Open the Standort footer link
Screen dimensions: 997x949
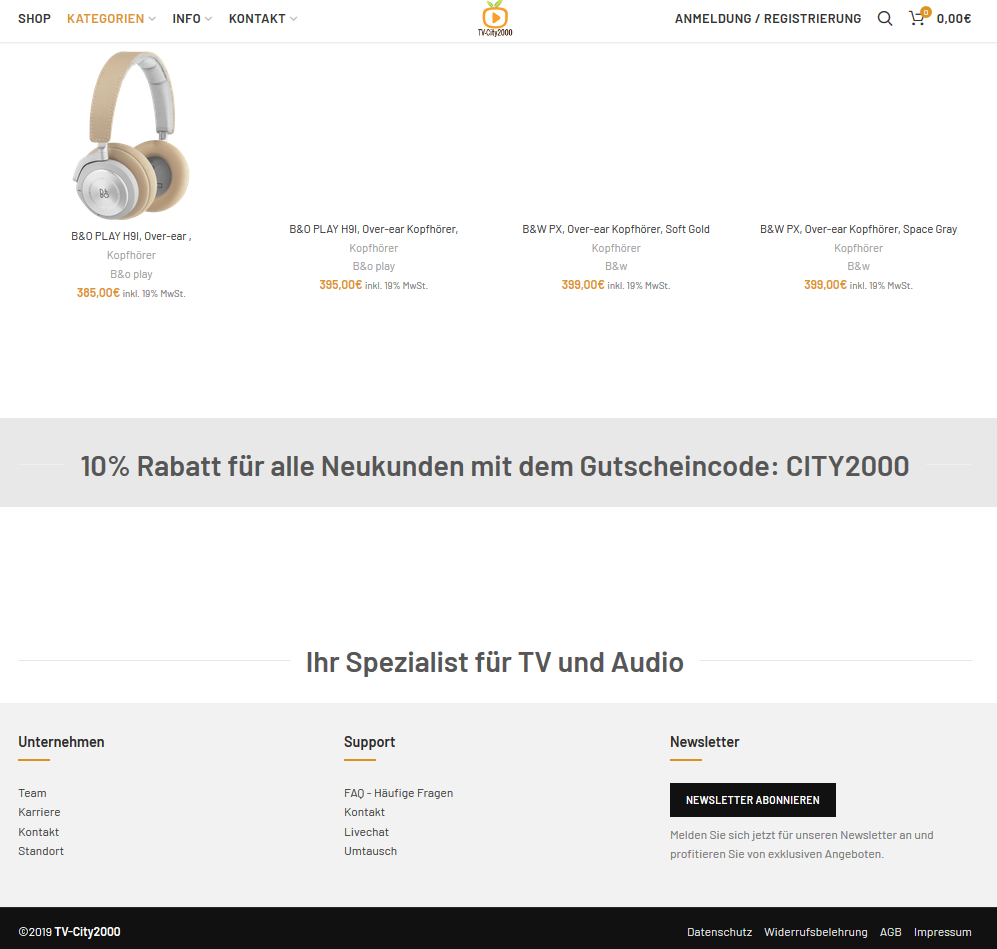(x=41, y=851)
